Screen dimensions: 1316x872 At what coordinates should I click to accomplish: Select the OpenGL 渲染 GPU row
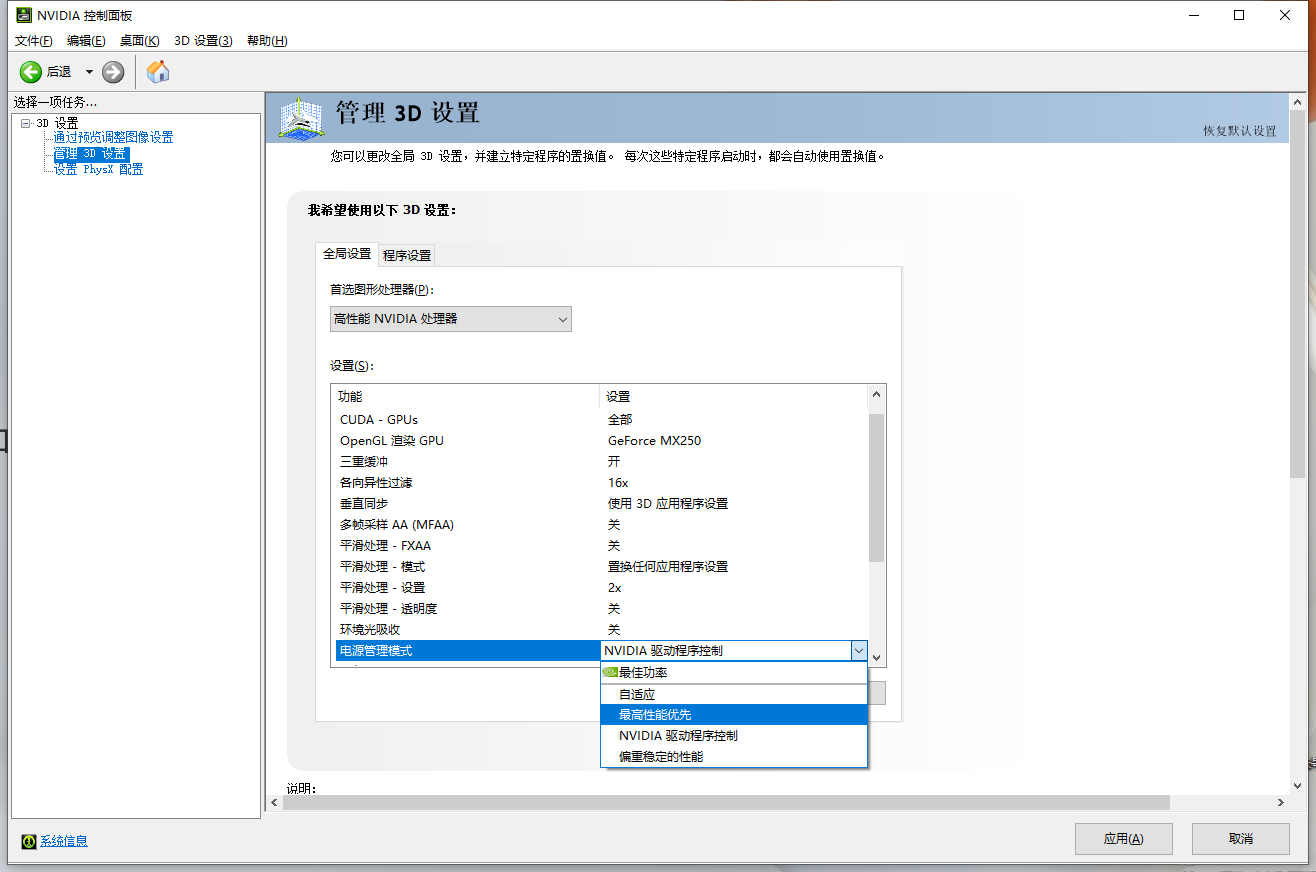click(600, 441)
